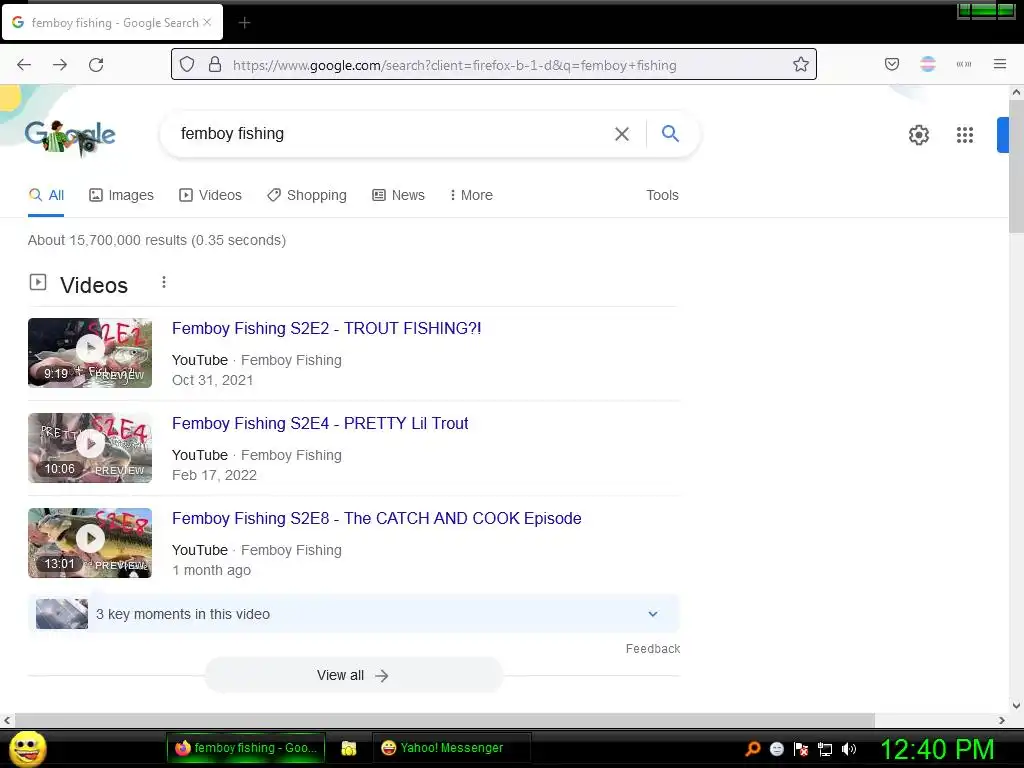Click the View all videos button
Viewport: 1024px width, 768px height.
(353, 675)
